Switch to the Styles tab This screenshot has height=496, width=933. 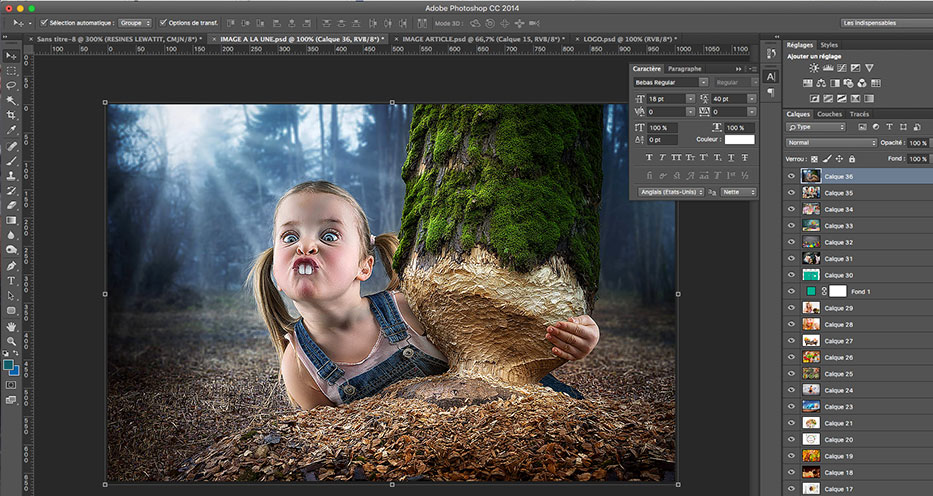(x=829, y=45)
